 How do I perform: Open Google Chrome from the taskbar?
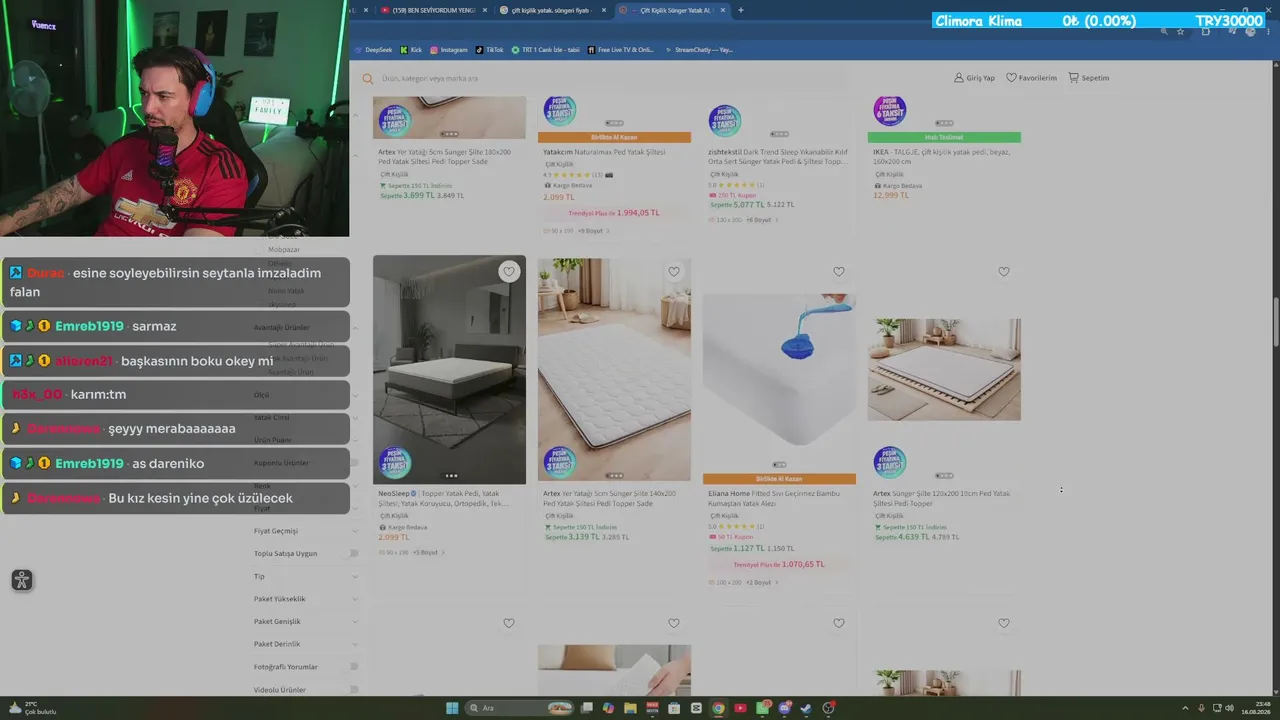[718, 708]
